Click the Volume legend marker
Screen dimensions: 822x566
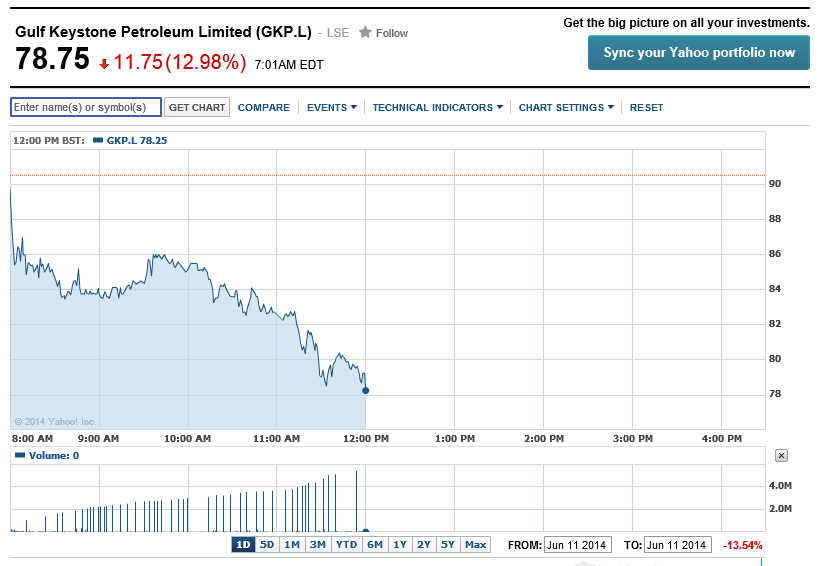(x=18, y=455)
